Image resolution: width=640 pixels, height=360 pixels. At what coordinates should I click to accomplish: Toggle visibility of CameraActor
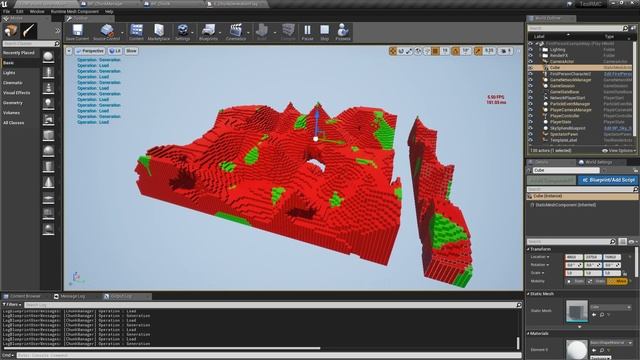pos(531,61)
